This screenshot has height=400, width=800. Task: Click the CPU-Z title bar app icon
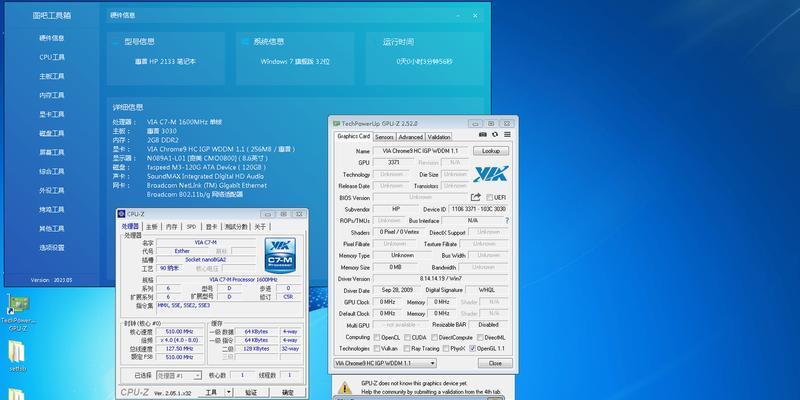pos(121,214)
